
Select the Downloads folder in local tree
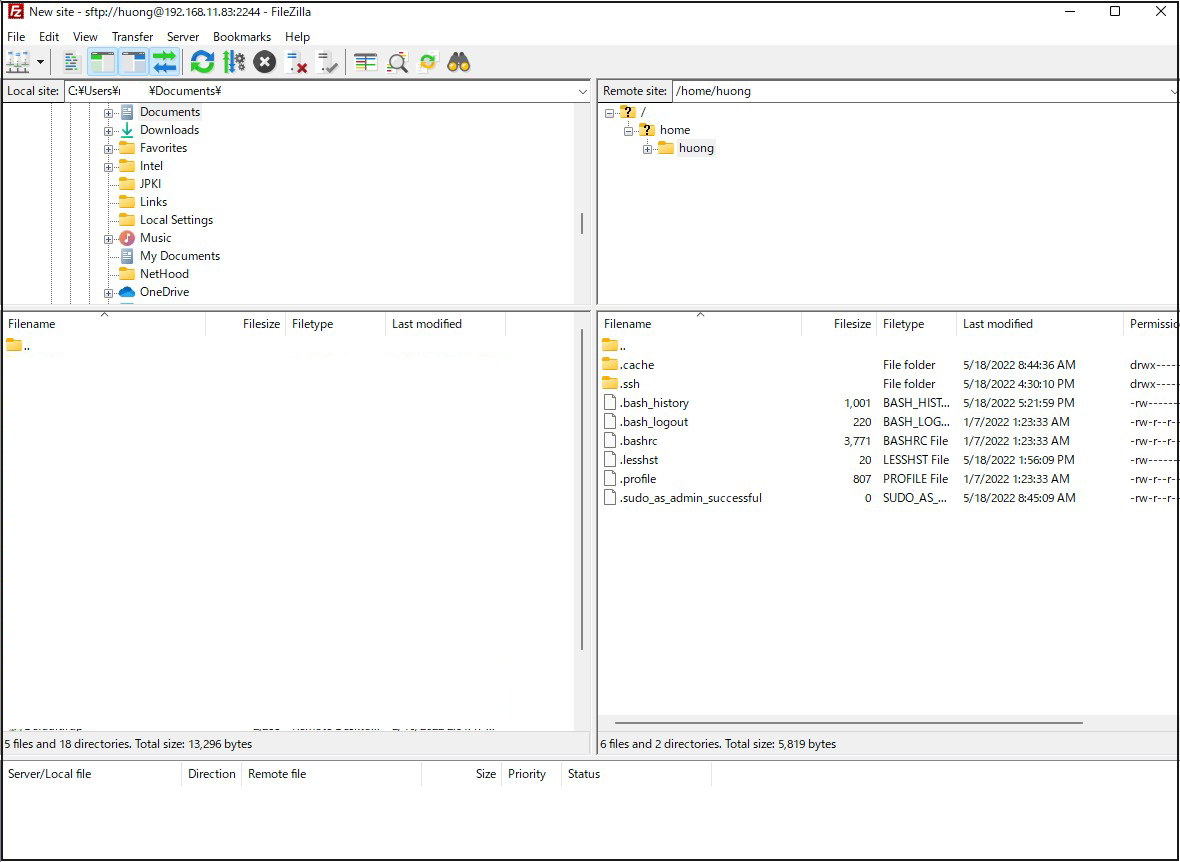click(169, 130)
